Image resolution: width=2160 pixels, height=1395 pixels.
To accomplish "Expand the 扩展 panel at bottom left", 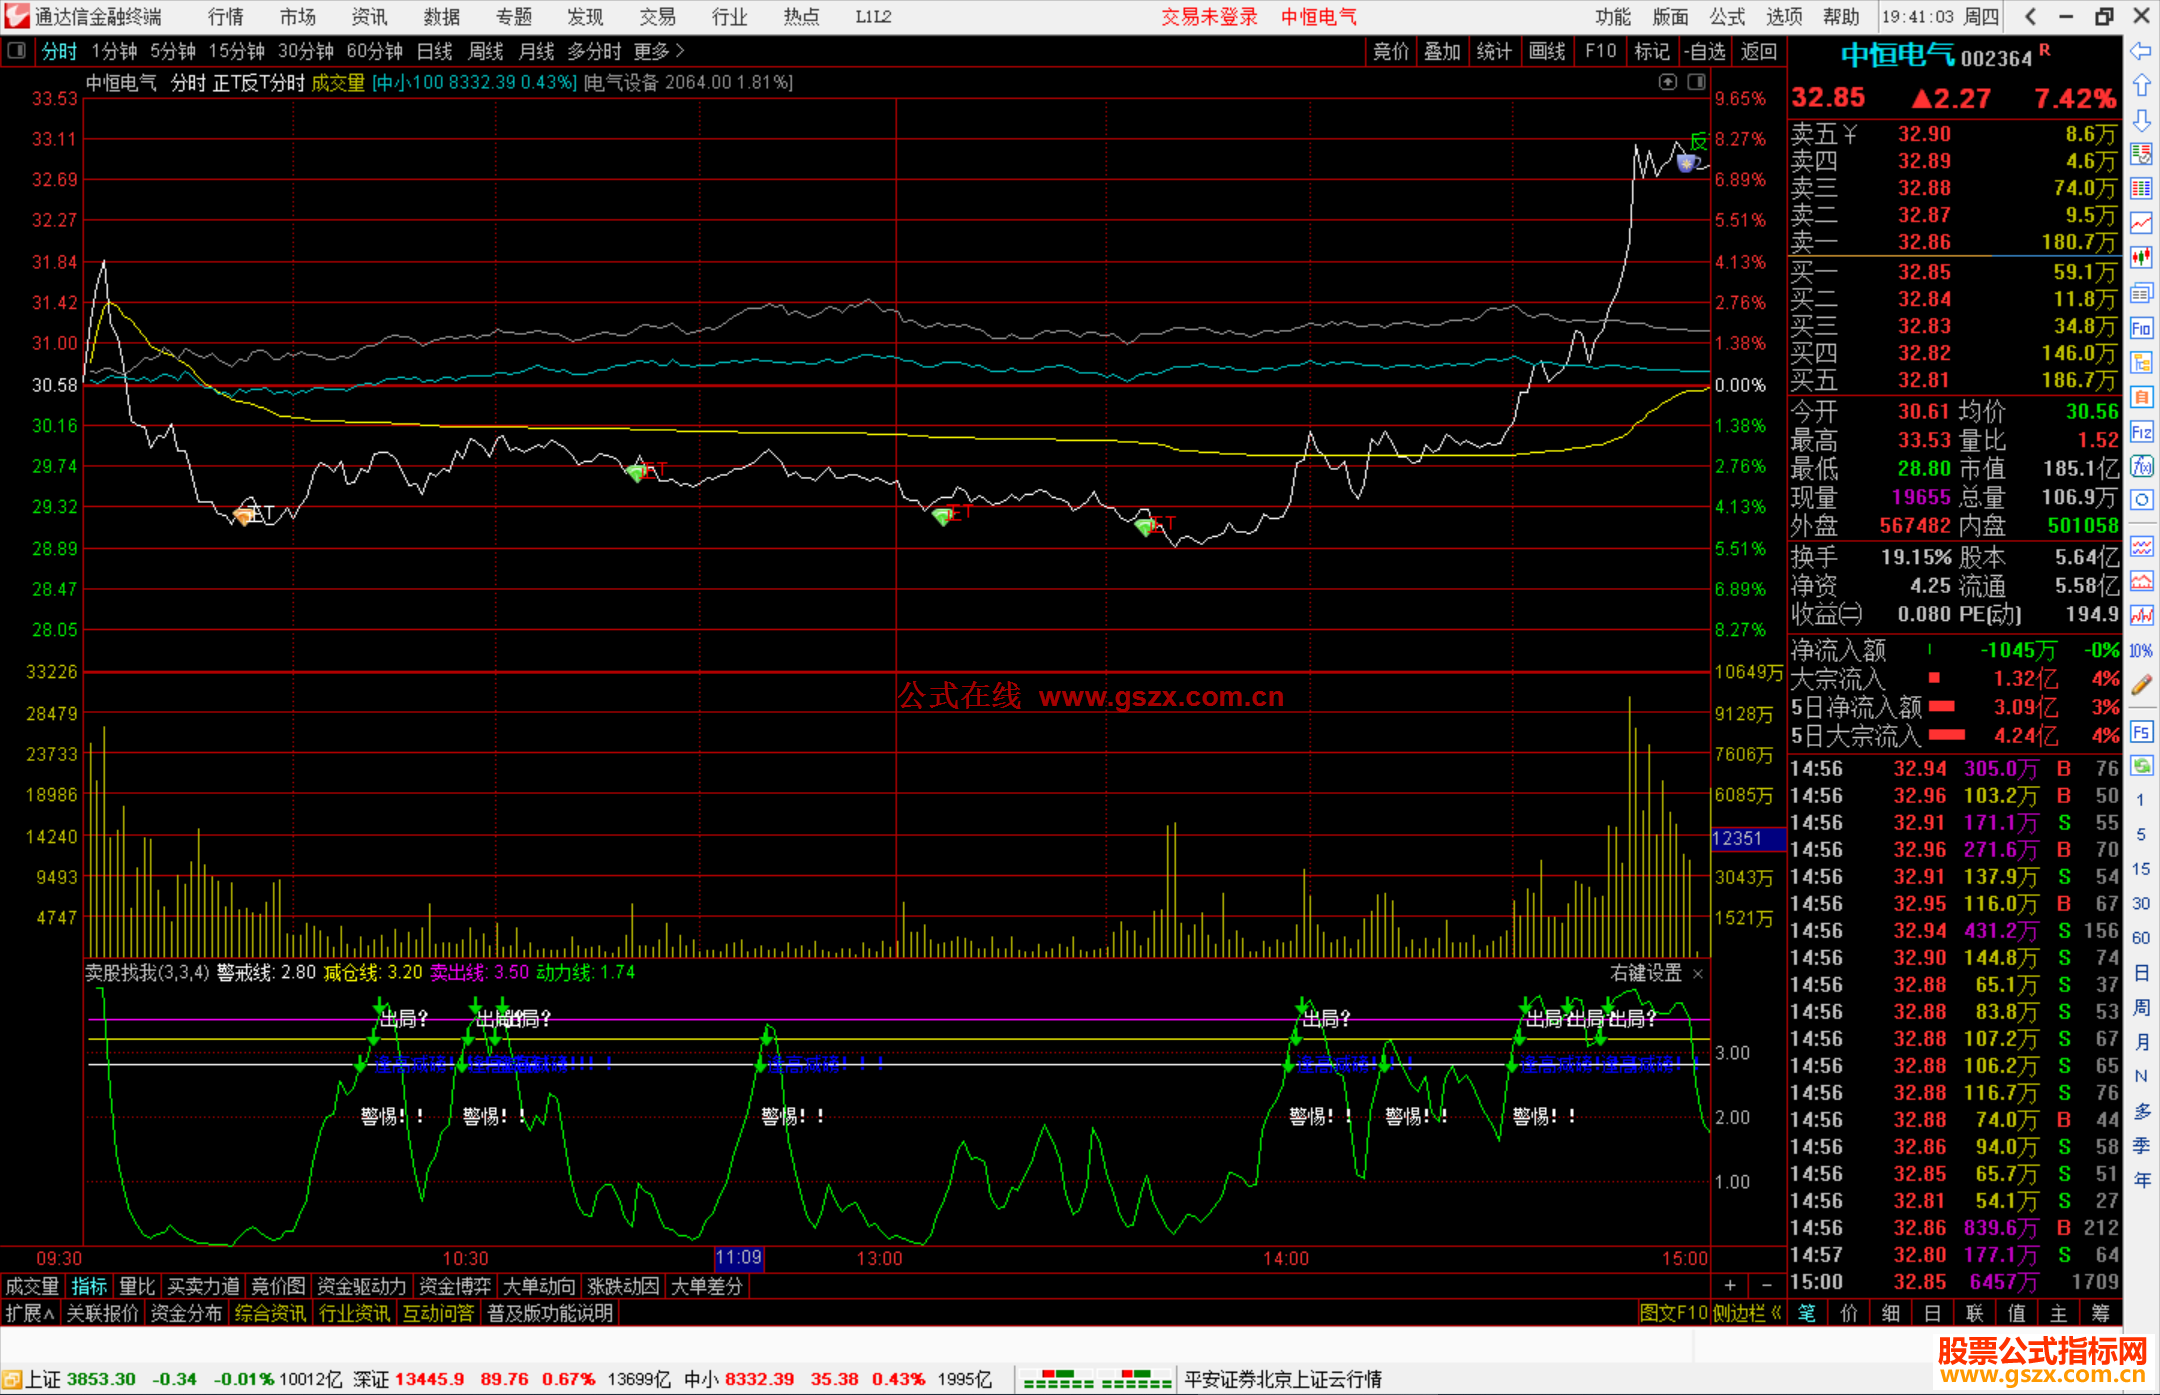I will pos(30,1313).
